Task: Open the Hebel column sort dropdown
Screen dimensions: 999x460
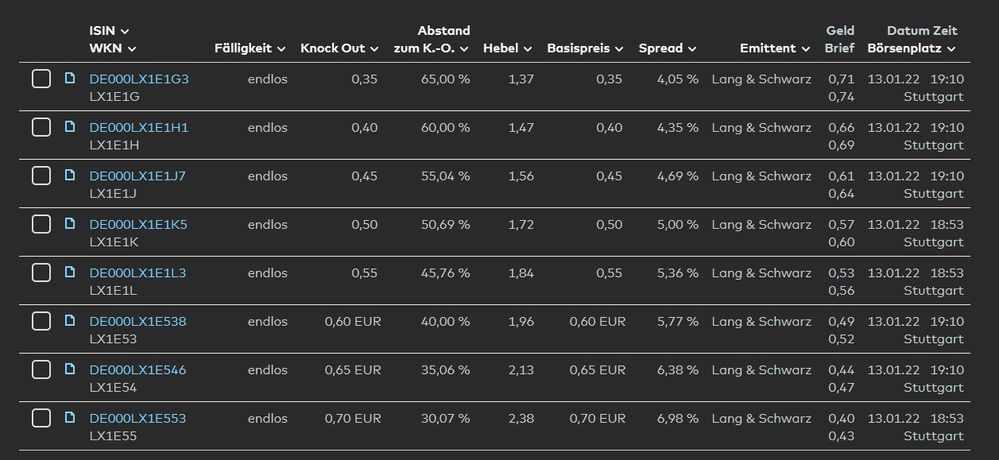Action: click(508, 48)
